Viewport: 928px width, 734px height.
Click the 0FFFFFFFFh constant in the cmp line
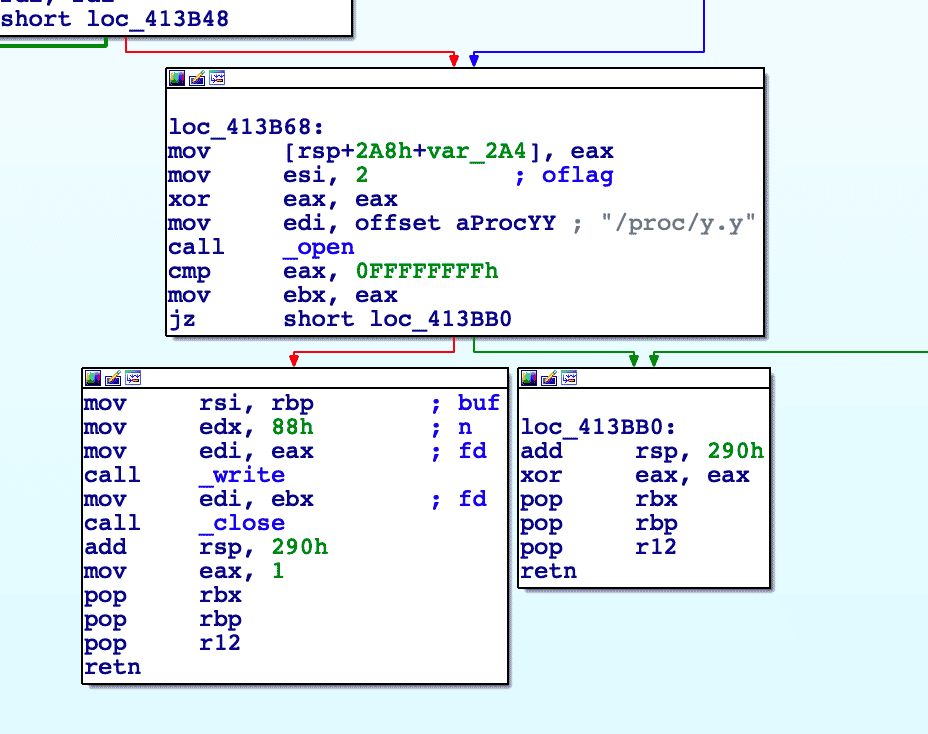pyautogui.click(x=427, y=271)
